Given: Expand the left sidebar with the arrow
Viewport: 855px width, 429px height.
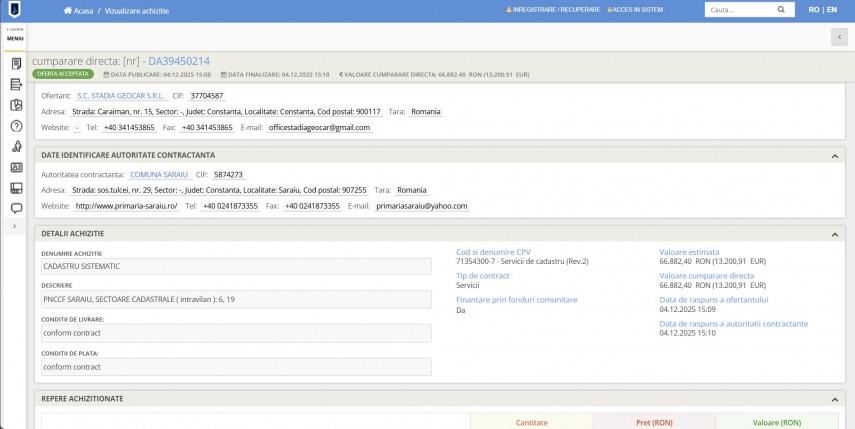Looking at the screenshot, I should 15,228.
